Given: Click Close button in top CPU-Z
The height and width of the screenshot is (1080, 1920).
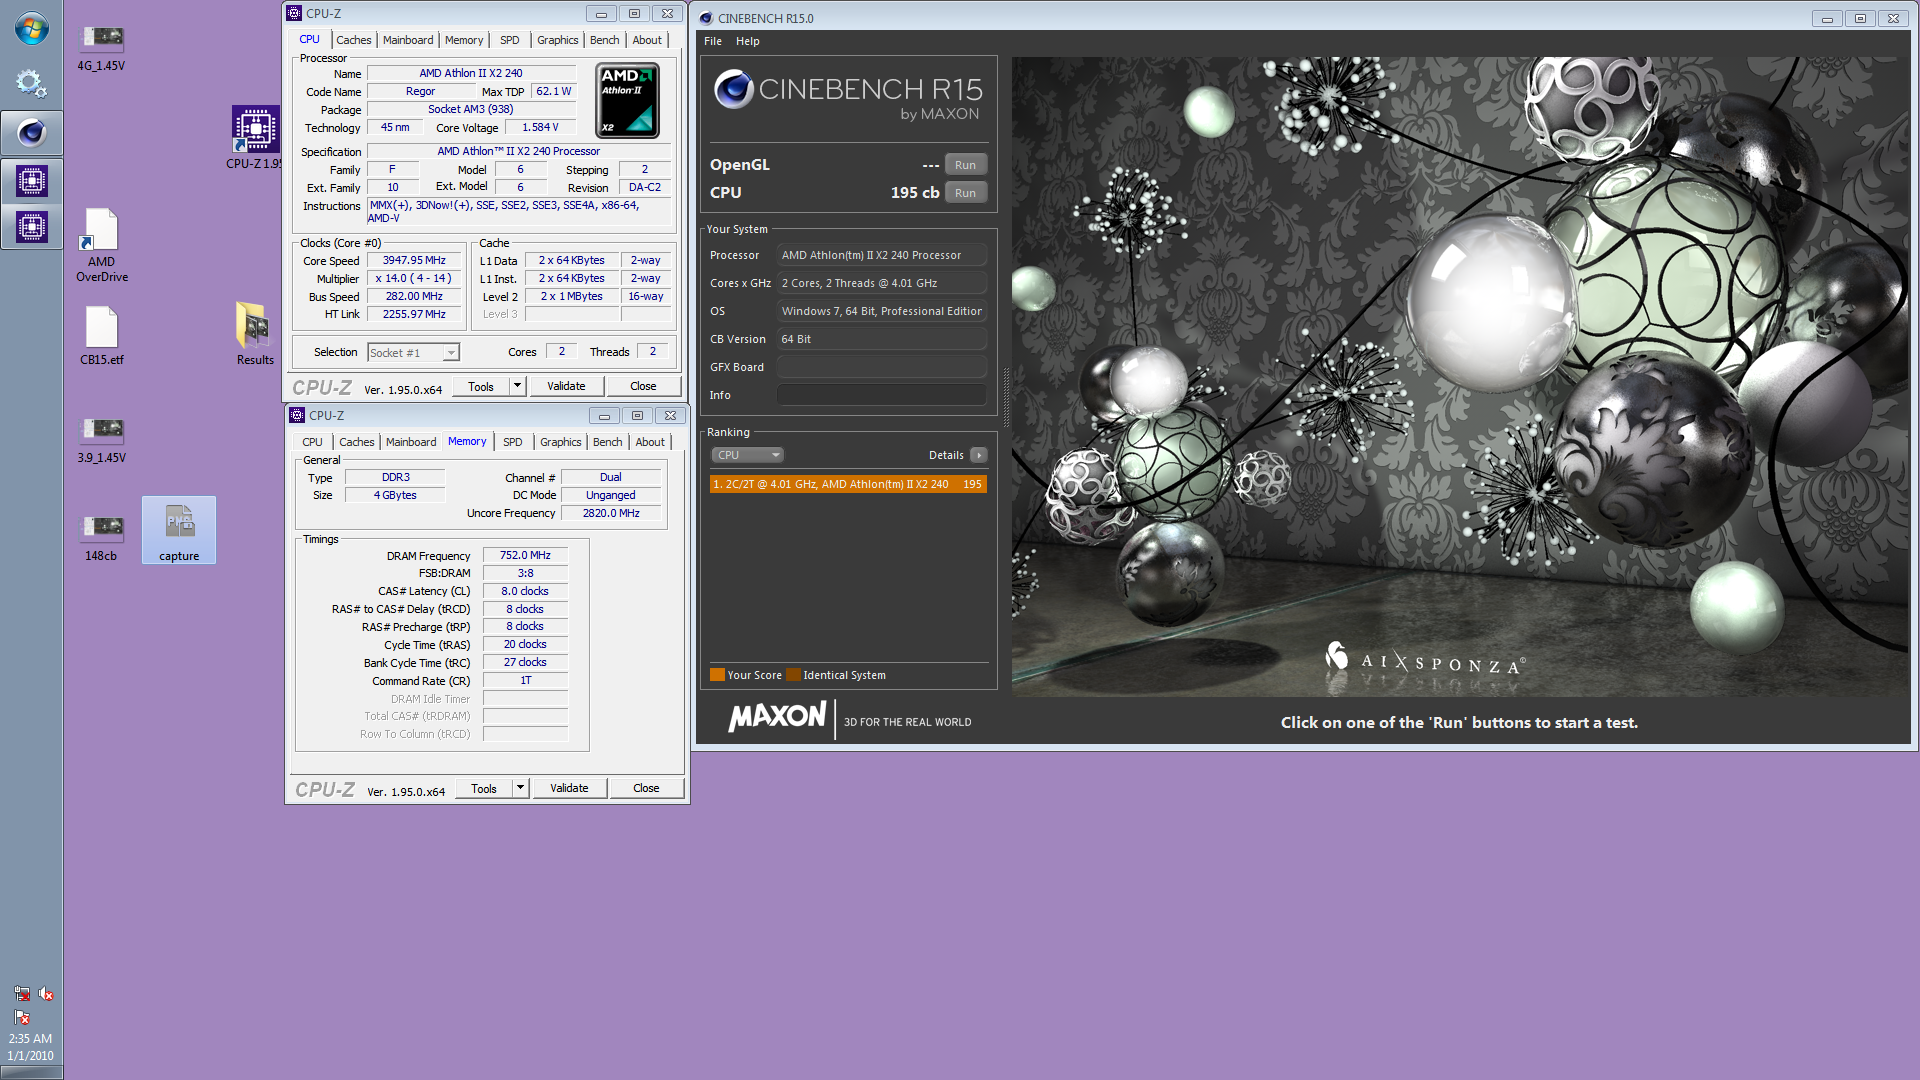Looking at the screenshot, I should click(x=643, y=386).
